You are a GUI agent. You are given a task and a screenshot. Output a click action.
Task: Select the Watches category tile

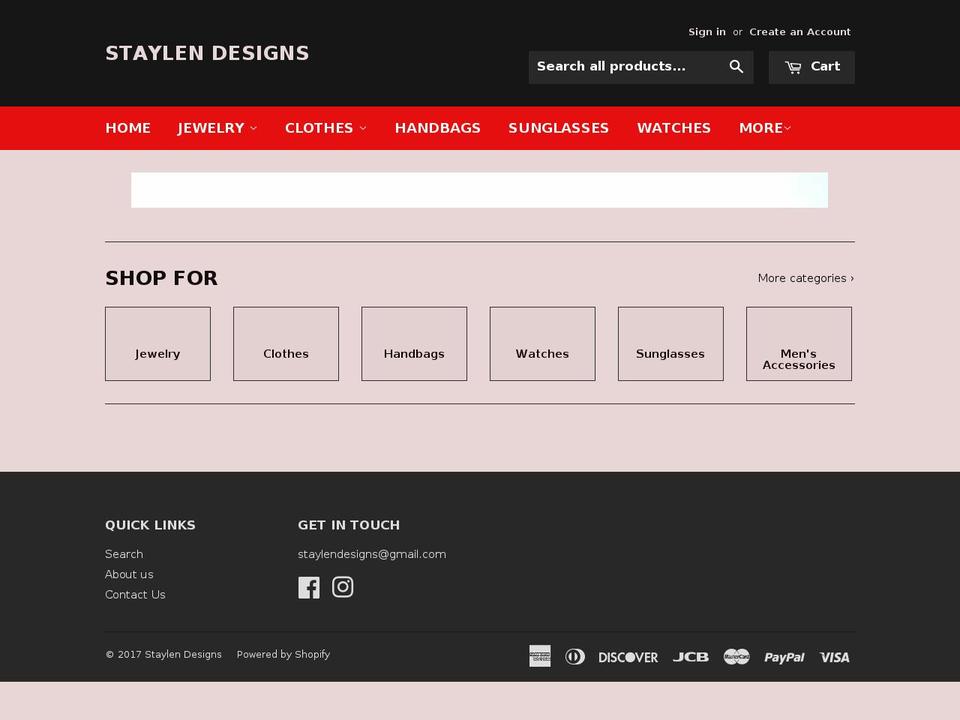[542, 343]
